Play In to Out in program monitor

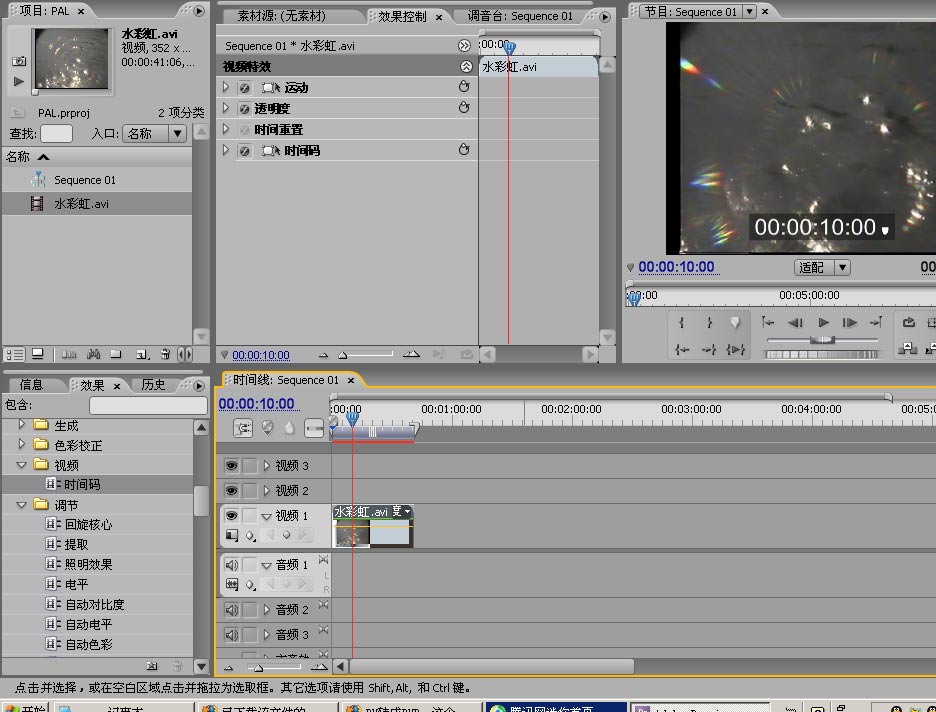coord(735,350)
